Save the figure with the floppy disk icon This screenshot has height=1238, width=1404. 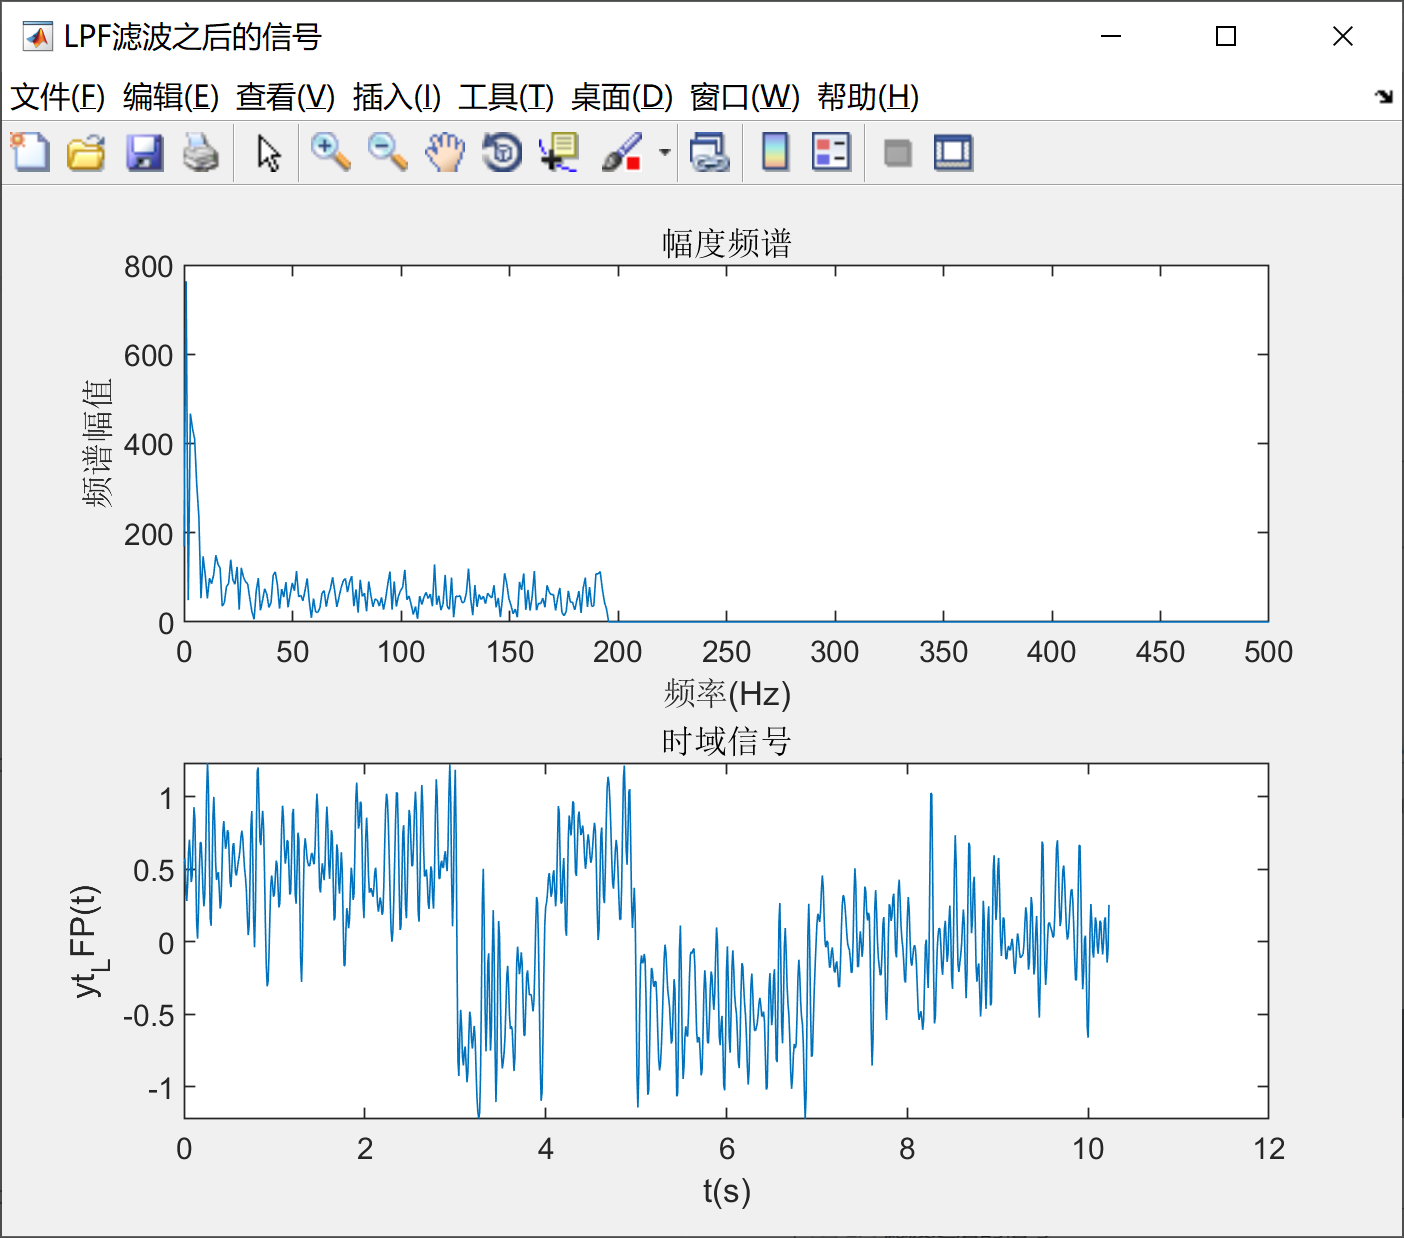(144, 153)
